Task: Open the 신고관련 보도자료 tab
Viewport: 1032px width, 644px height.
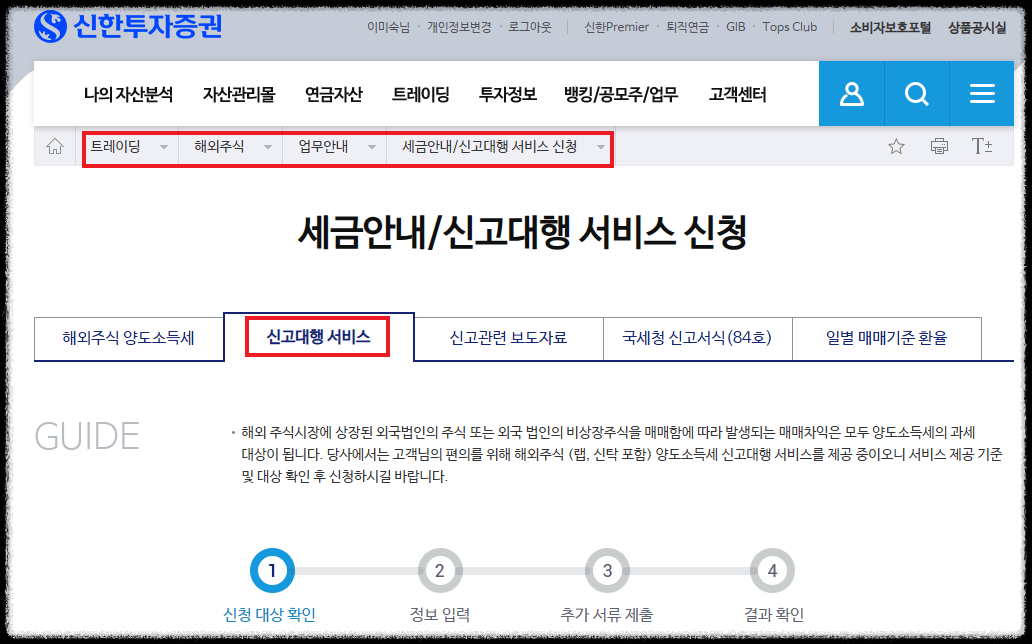Action: 508,338
